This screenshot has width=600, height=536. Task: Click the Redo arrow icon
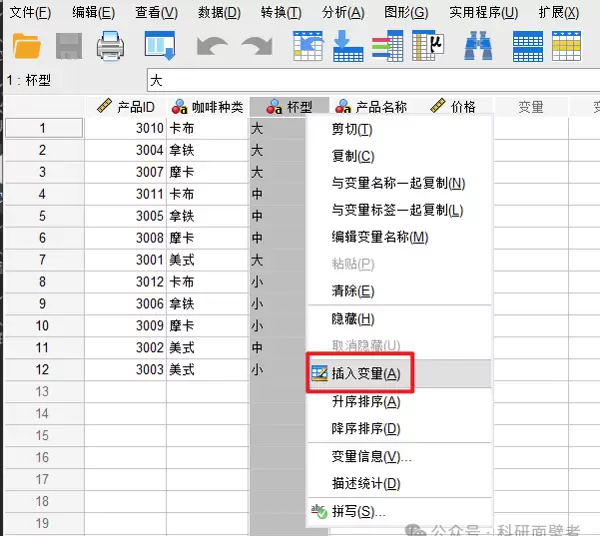(x=256, y=45)
